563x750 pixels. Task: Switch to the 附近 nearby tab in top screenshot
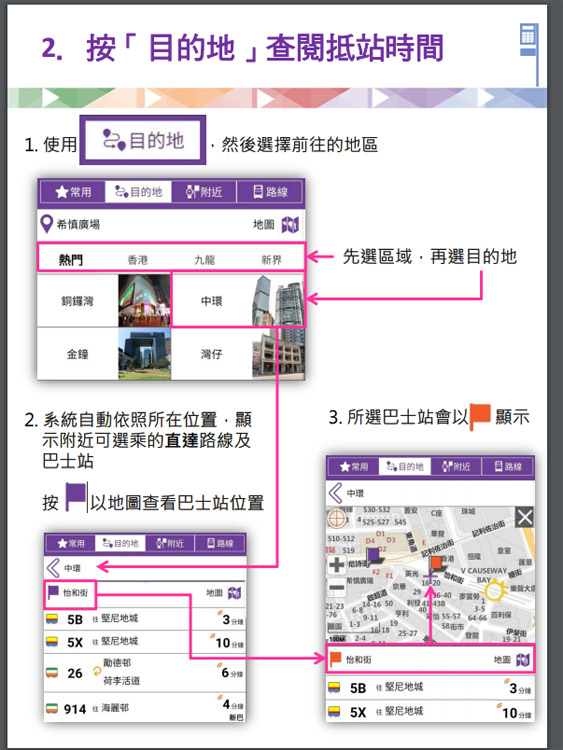point(204,192)
